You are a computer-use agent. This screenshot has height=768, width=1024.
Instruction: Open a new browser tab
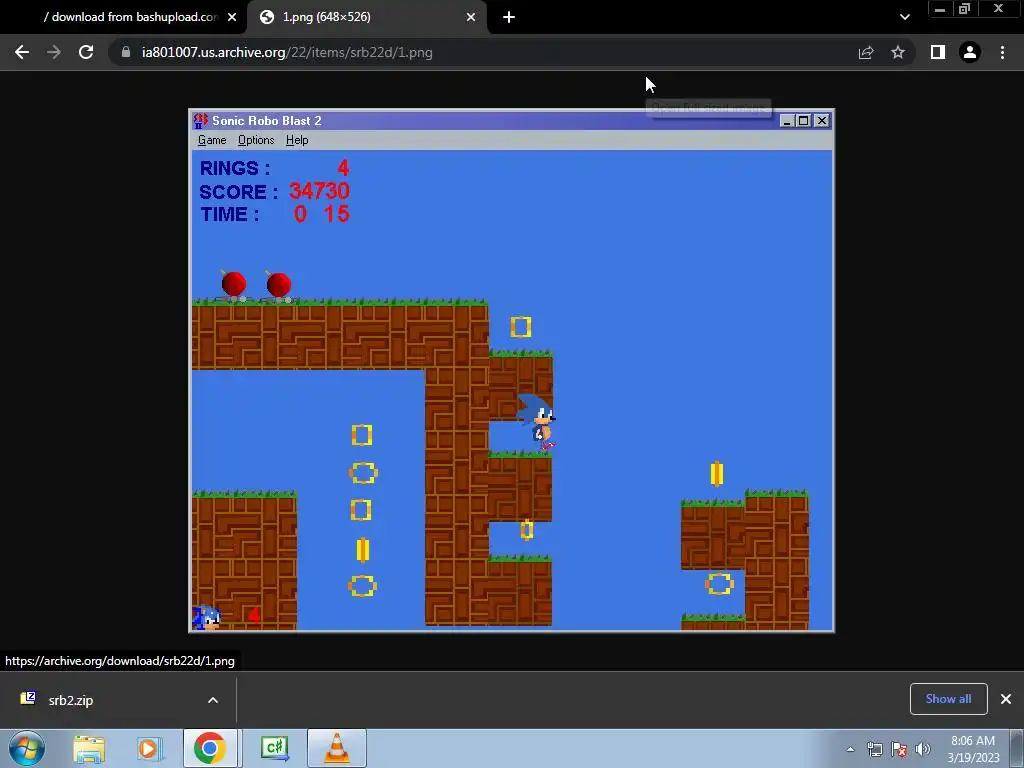509,17
